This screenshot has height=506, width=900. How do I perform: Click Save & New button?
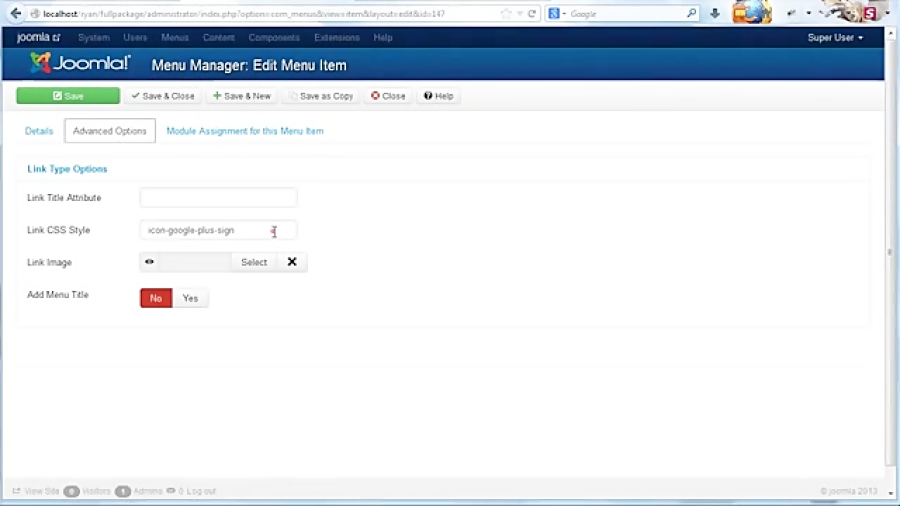[242, 96]
